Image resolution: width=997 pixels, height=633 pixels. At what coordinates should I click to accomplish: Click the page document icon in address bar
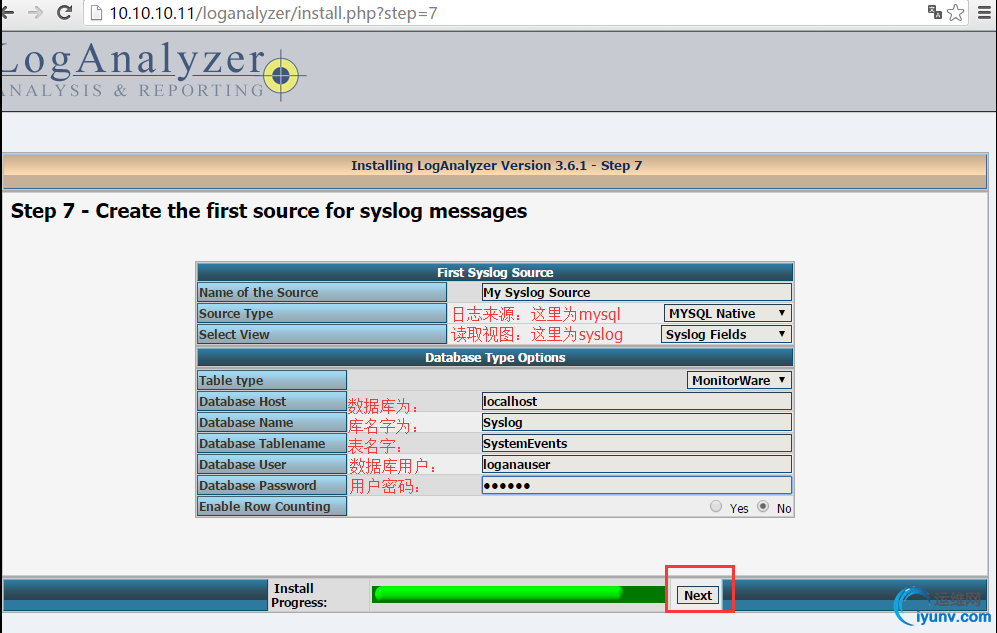coord(96,13)
